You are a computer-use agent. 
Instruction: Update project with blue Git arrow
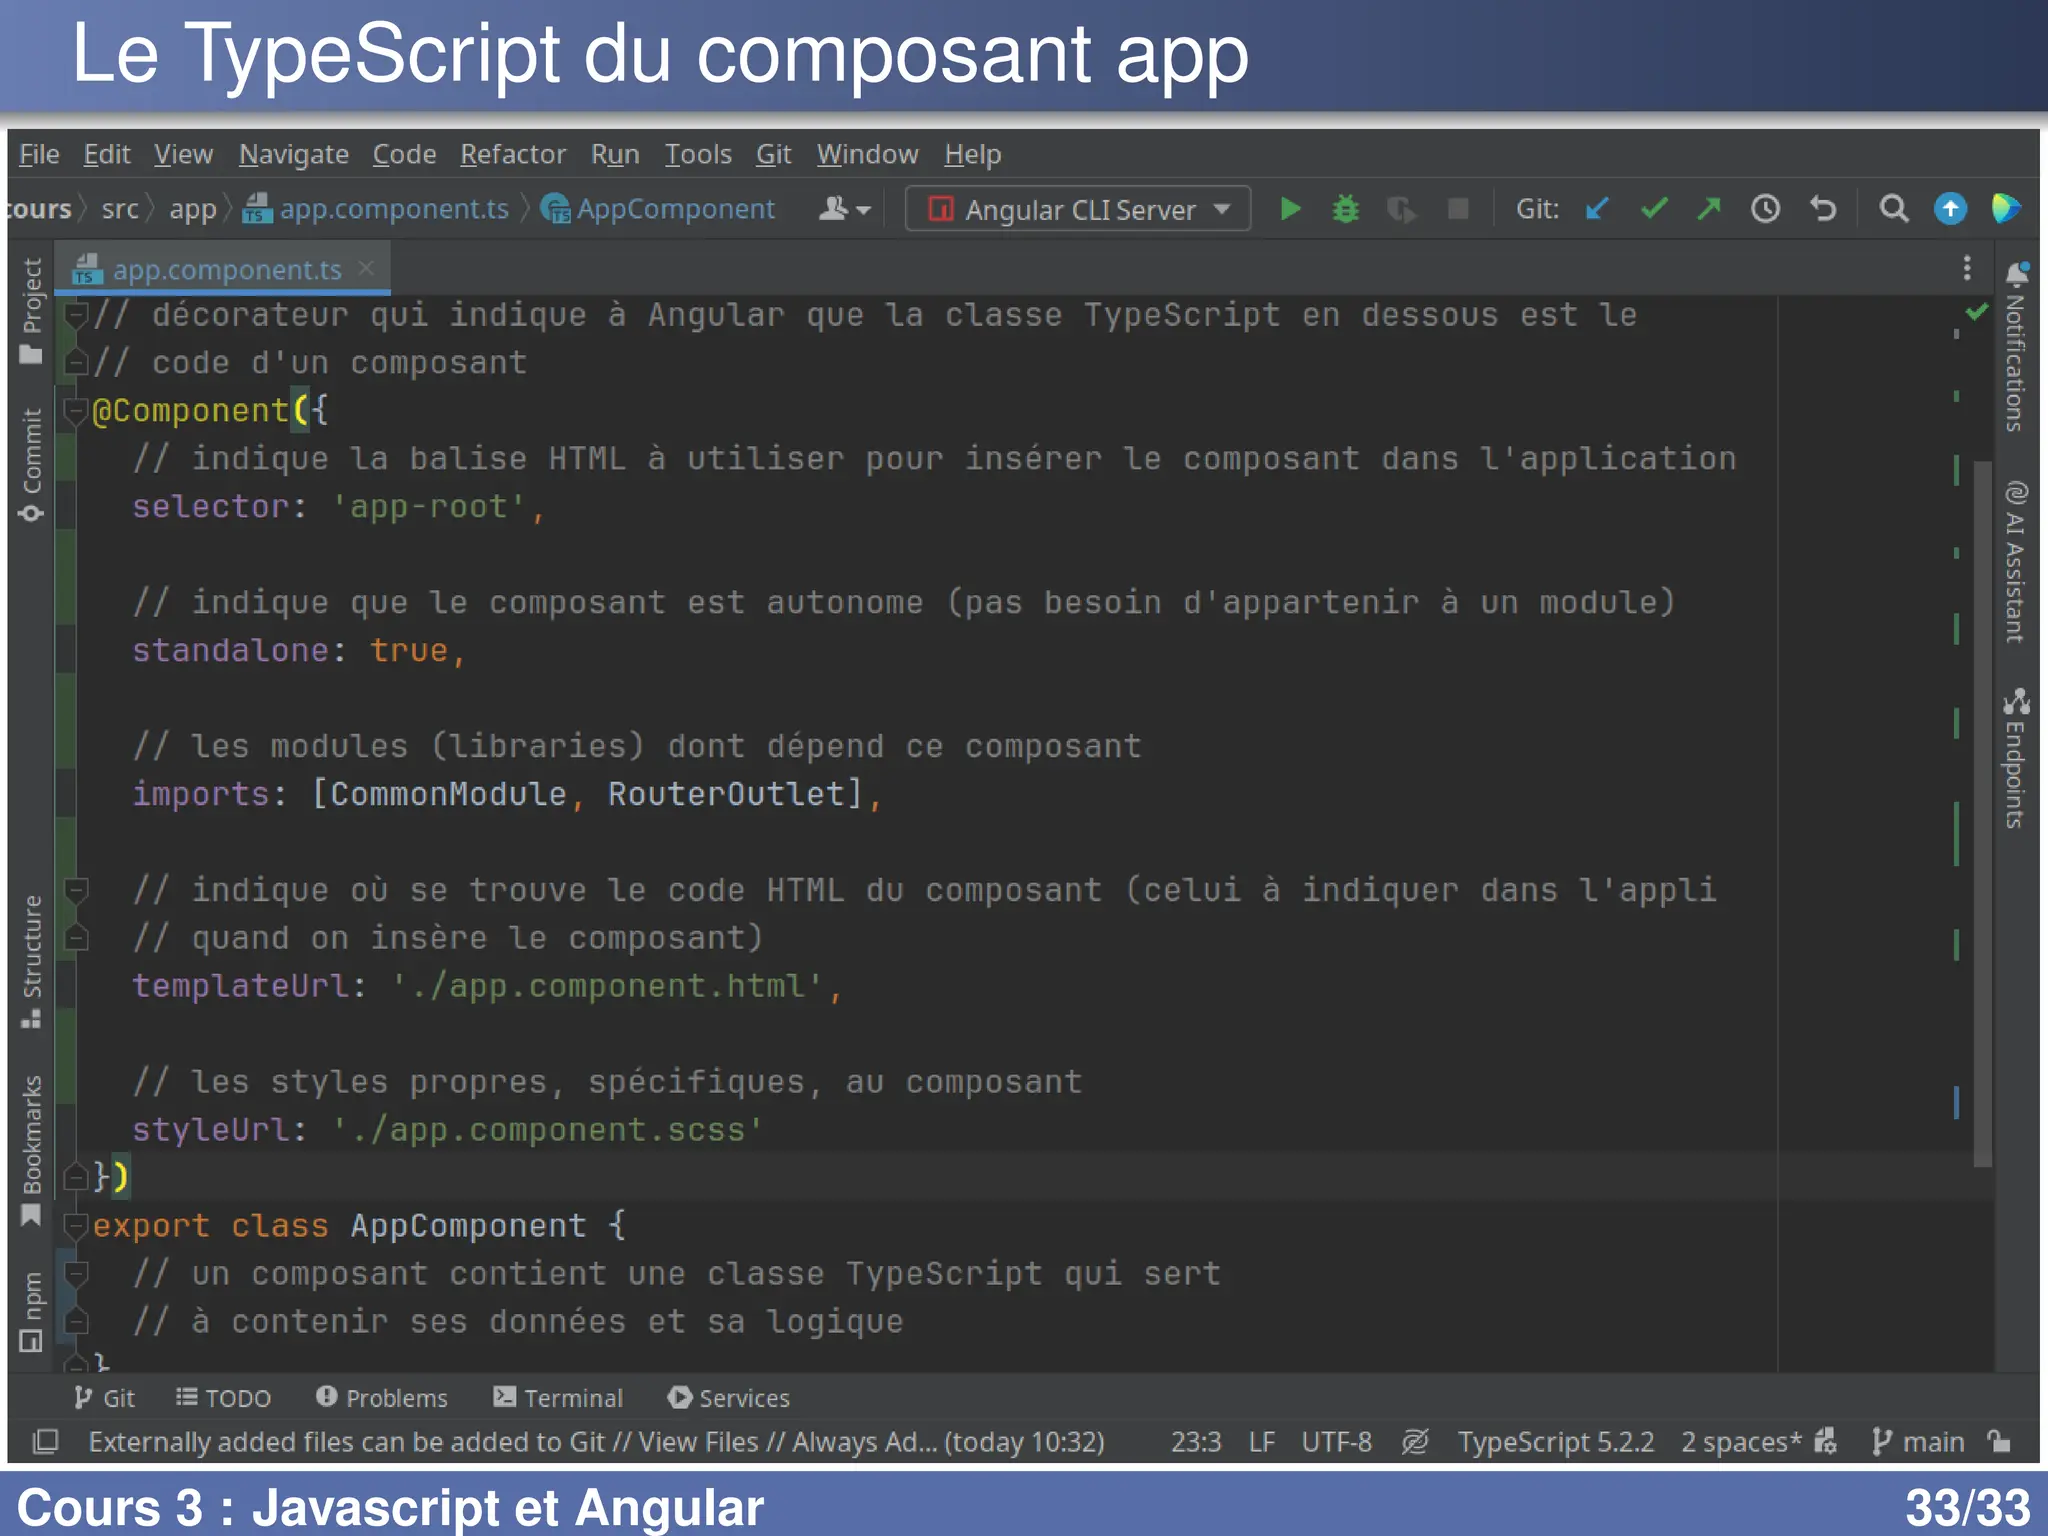[x=1597, y=209]
